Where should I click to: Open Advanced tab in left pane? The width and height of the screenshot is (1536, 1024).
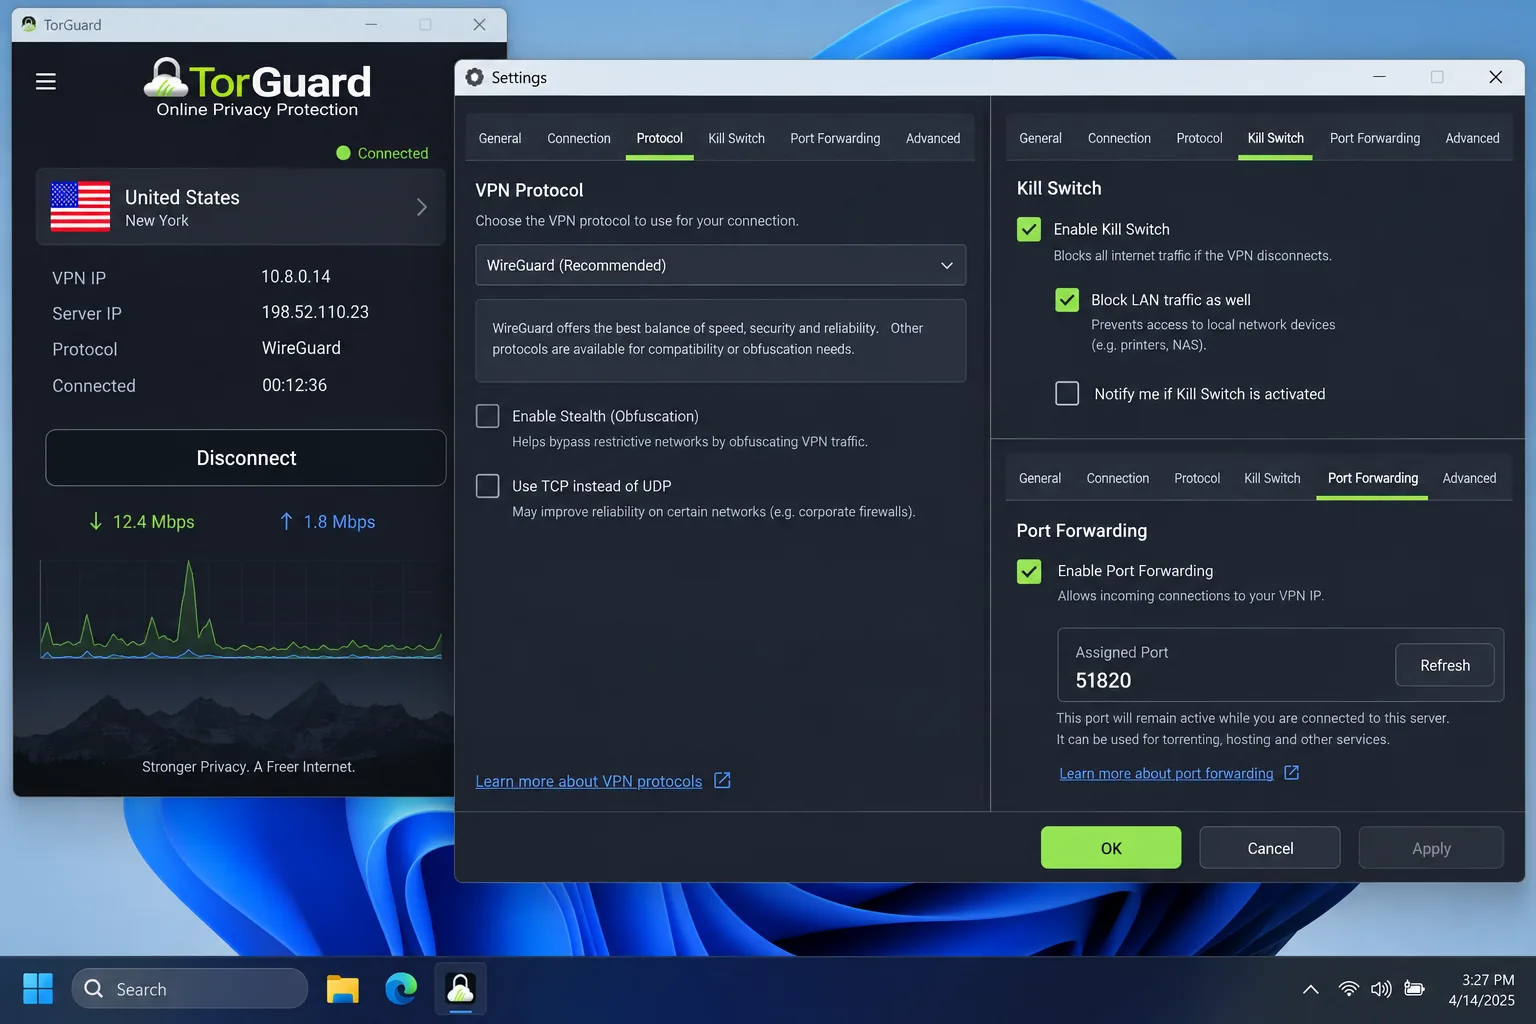933,138
